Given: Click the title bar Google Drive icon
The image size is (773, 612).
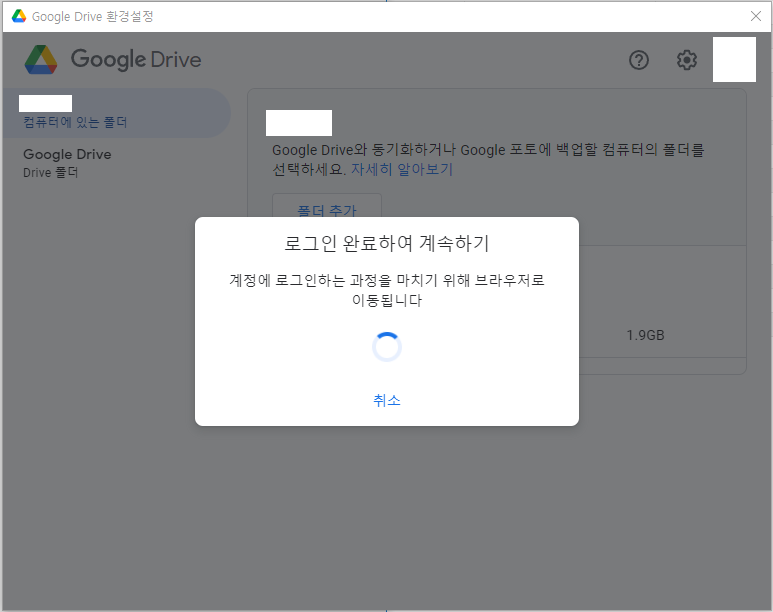Looking at the screenshot, I should pos(19,16).
